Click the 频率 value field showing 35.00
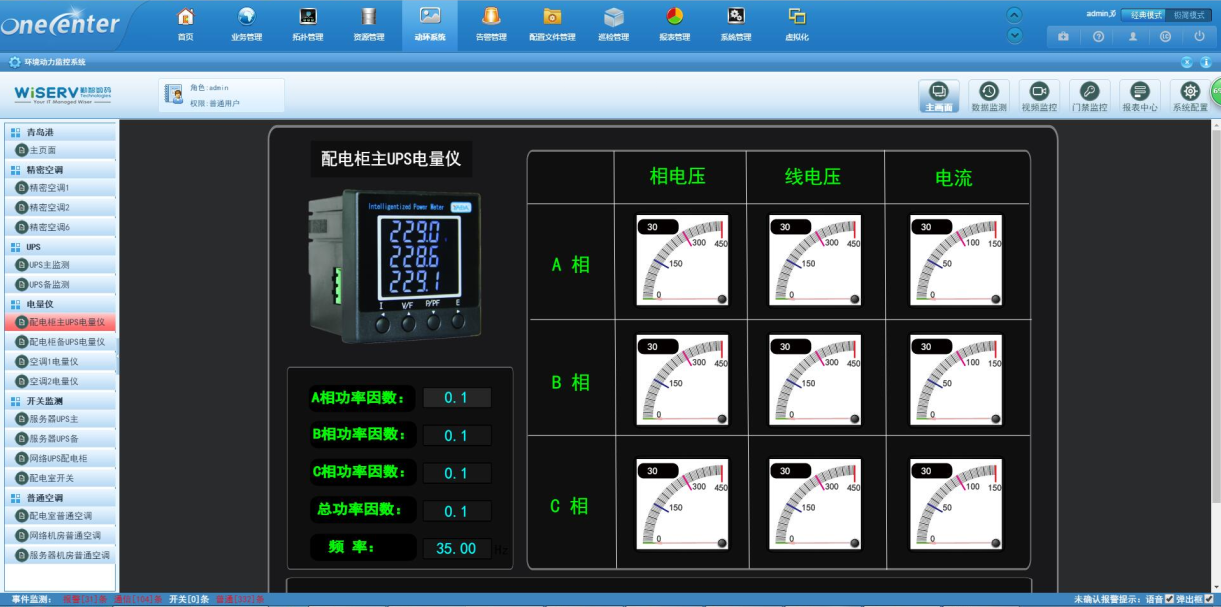1221x607 pixels. [x=456, y=549]
